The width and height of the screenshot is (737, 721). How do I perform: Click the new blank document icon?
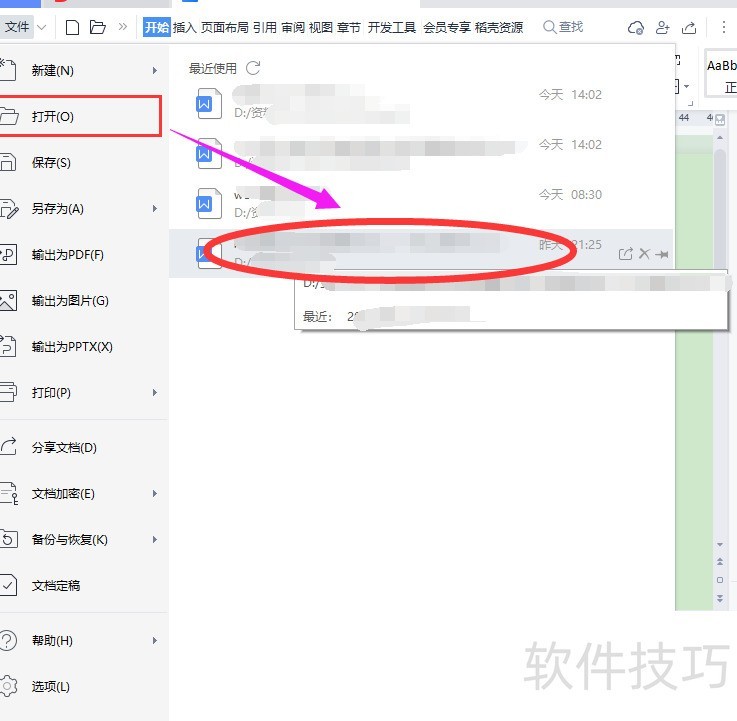point(72,27)
